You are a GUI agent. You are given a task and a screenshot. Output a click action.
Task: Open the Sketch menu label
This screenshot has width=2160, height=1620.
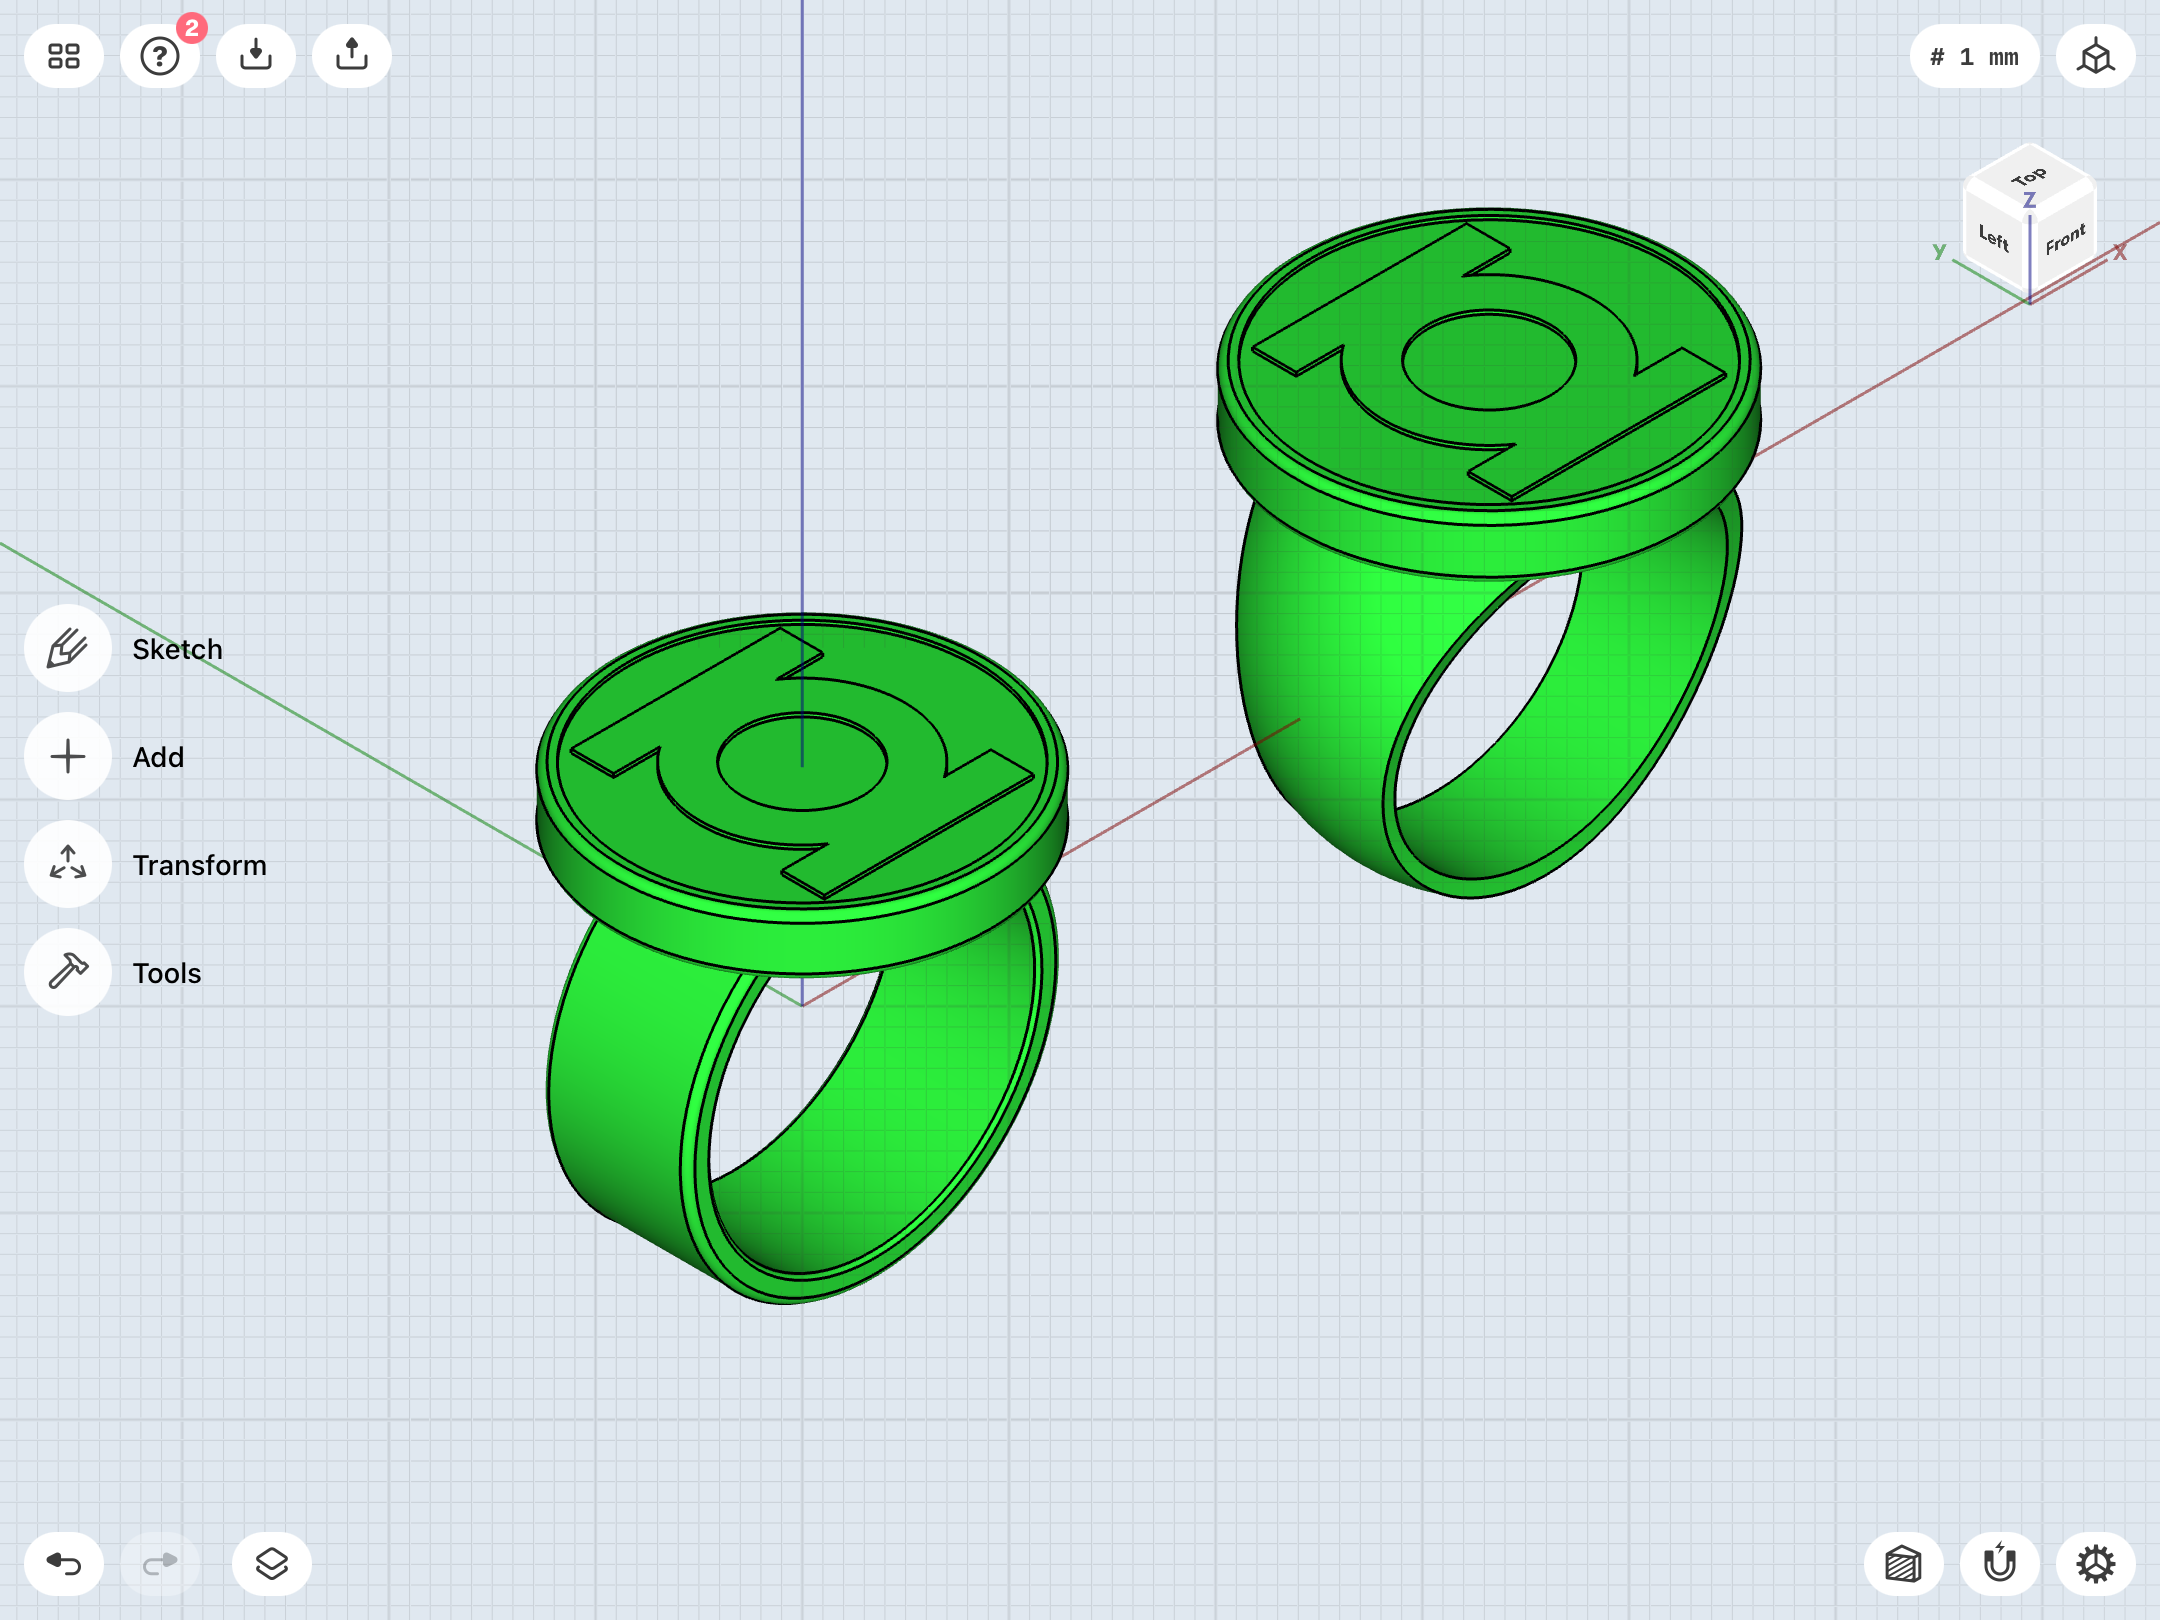pyautogui.click(x=177, y=649)
